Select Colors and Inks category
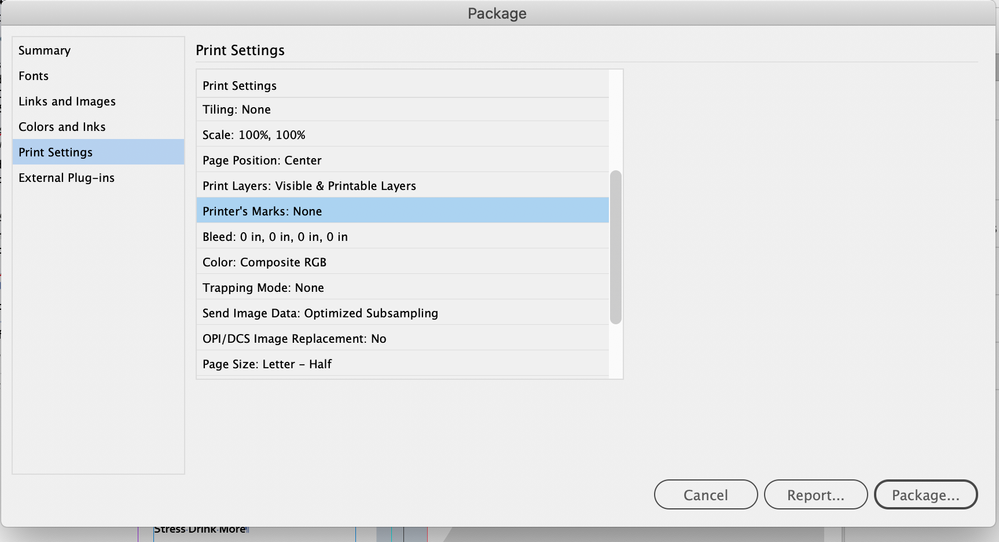Viewport: 999px width, 542px height. (x=62, y=127)
